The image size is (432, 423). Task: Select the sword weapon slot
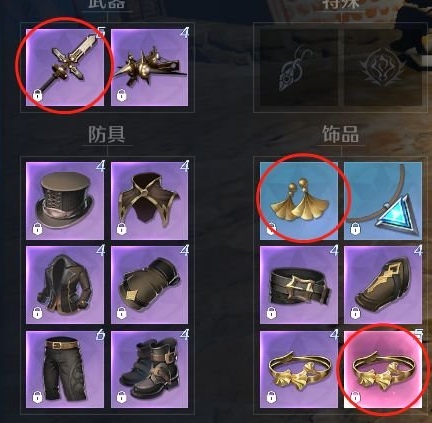click(x=65, y=67)
